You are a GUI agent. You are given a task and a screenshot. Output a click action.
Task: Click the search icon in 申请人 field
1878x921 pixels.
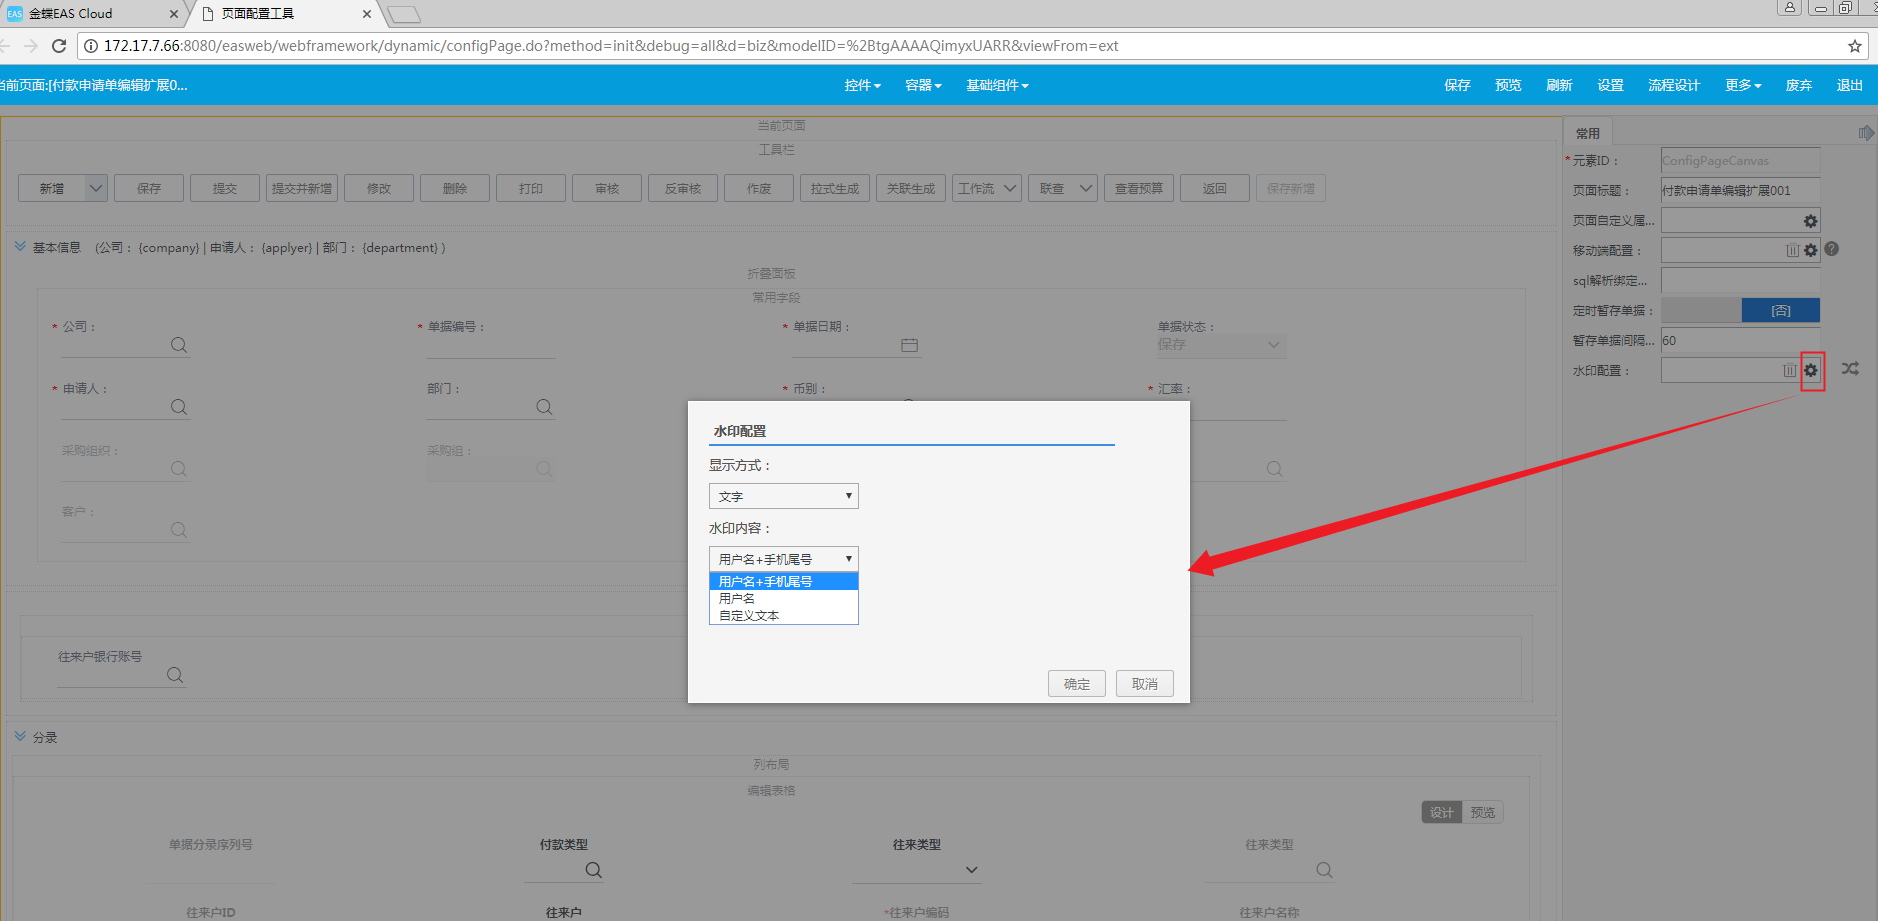click(179, 407)
